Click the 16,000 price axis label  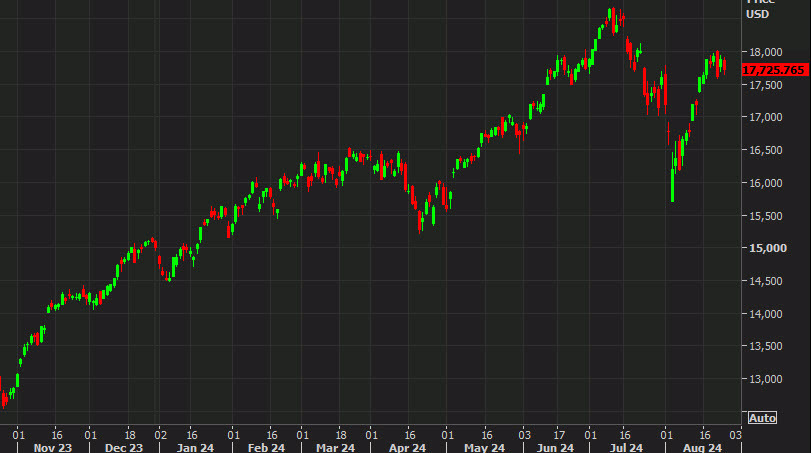click(x=765, y=183)
